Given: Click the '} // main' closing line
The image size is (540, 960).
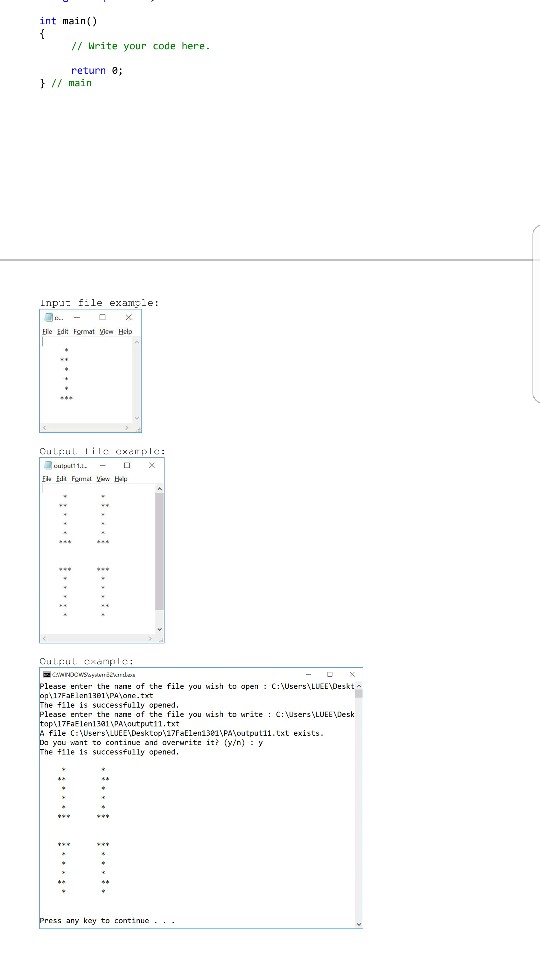Looking at the screenshot, I should (x=66, y=83).
